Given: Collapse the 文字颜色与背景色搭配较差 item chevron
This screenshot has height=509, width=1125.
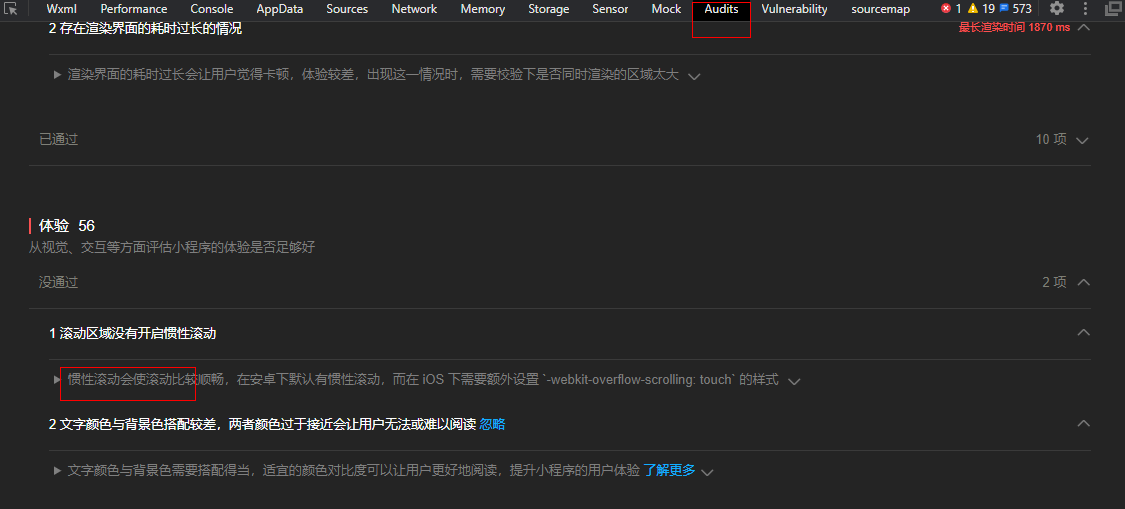Looking at the screenshot, I should click(x=1084, y=424).
